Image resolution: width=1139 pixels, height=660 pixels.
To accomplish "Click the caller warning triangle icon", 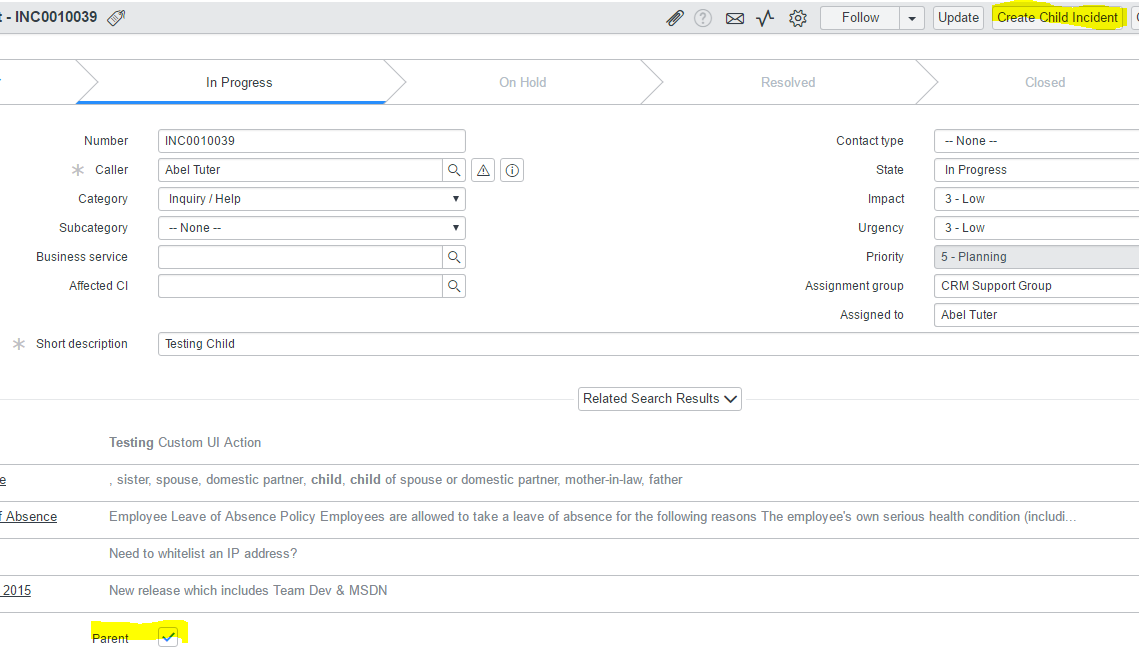I will (x=483, y=170).
